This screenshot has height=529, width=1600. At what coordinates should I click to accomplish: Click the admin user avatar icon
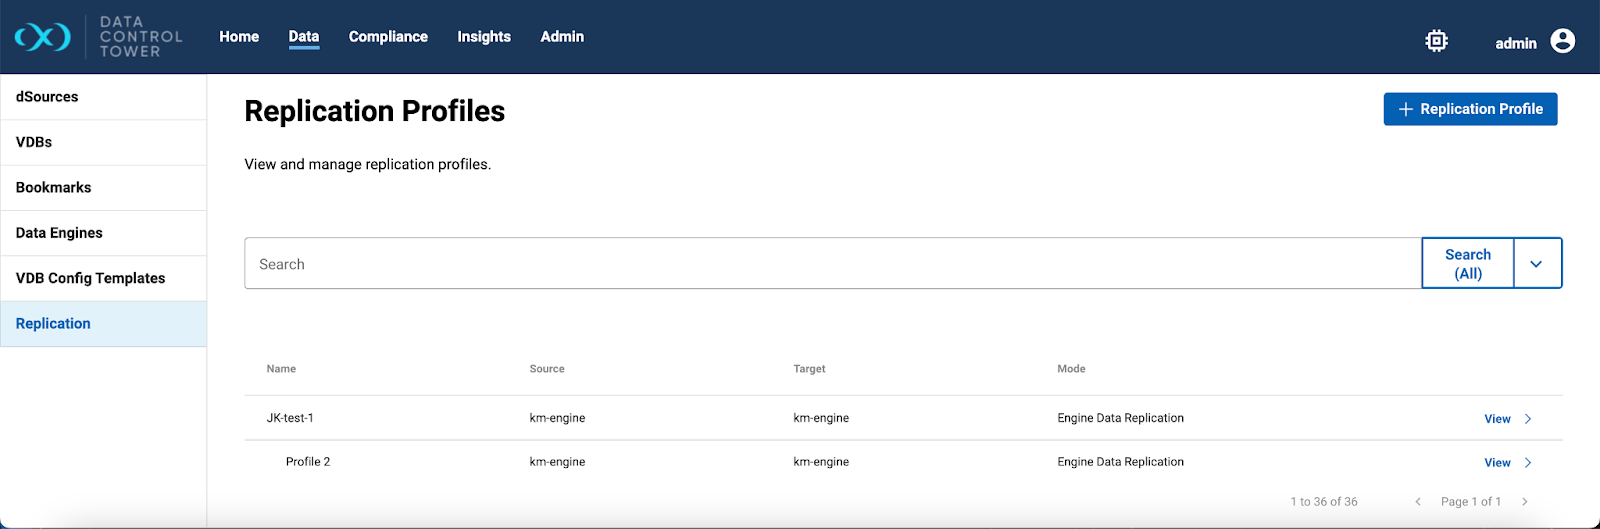(x=1562, y=41)
